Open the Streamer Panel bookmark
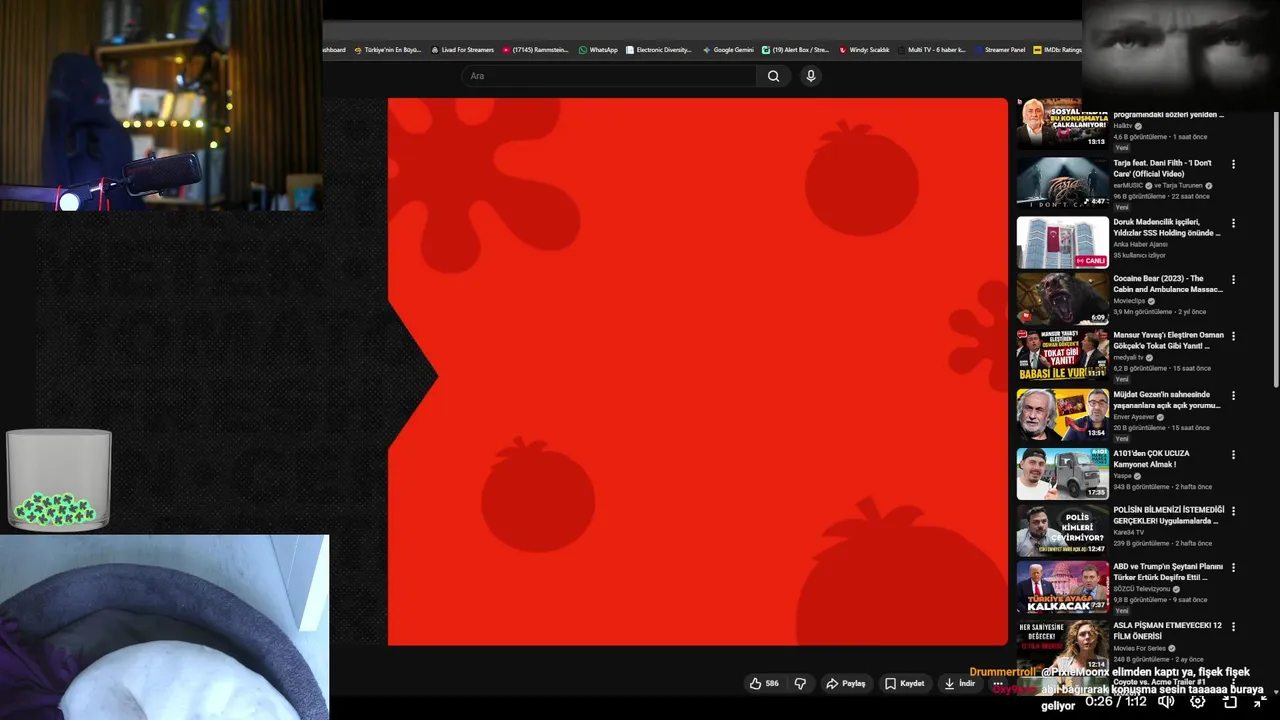The width and height of the screenshot is (1280, 720). click(1000, 50)
